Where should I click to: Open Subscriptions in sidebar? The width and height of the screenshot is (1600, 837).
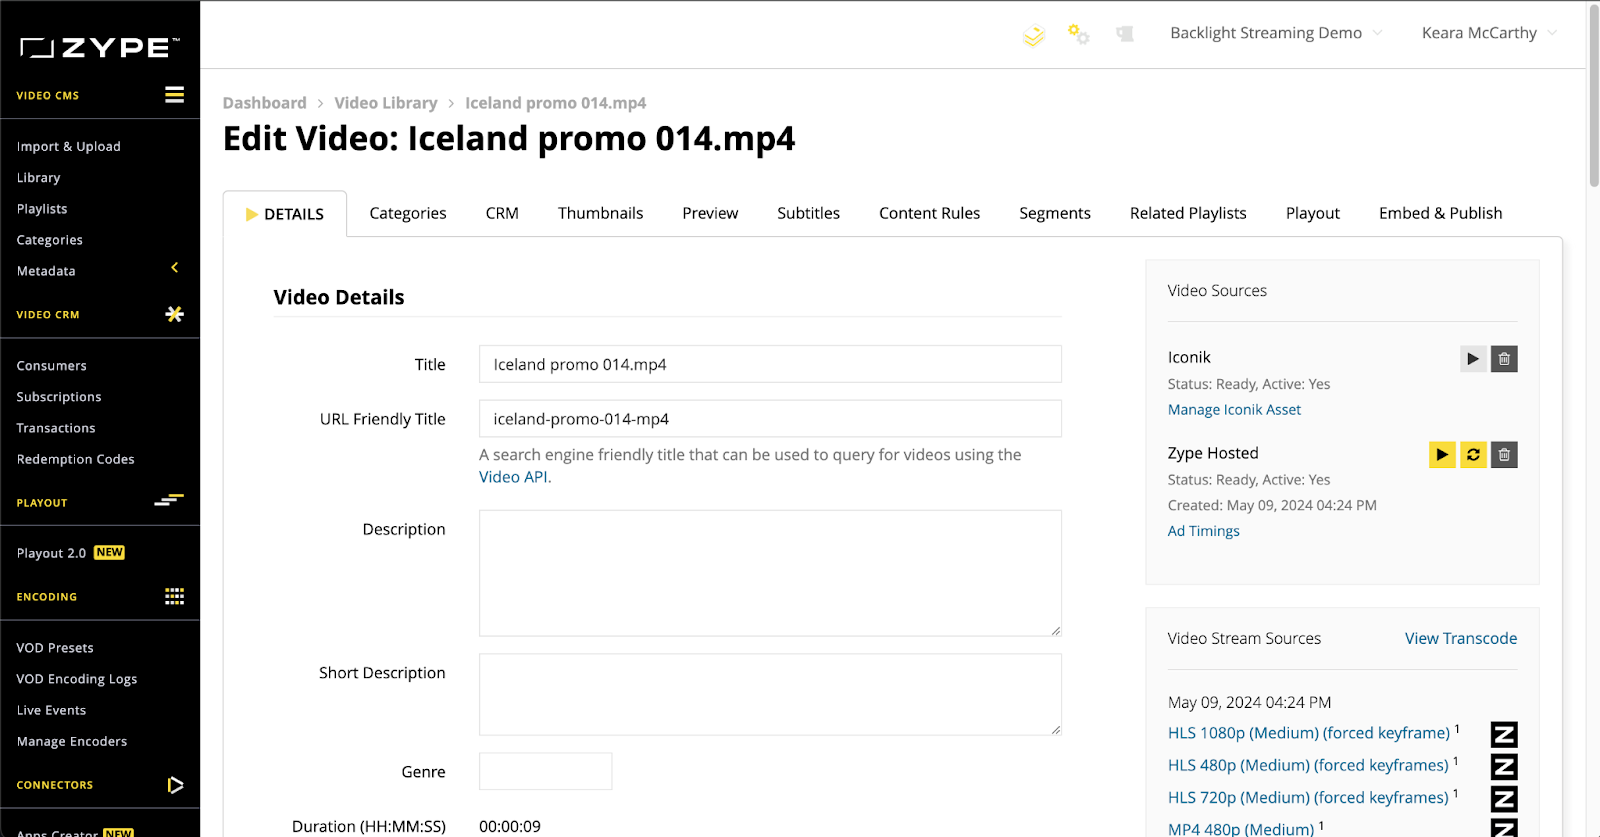59,396
